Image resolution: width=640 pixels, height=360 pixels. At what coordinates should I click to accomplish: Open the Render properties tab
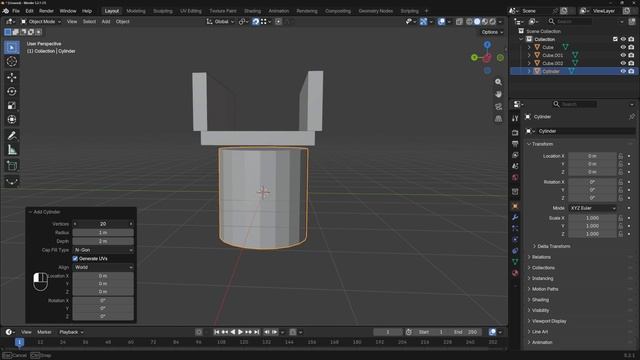pyautogui.click(x=515, y=133)
